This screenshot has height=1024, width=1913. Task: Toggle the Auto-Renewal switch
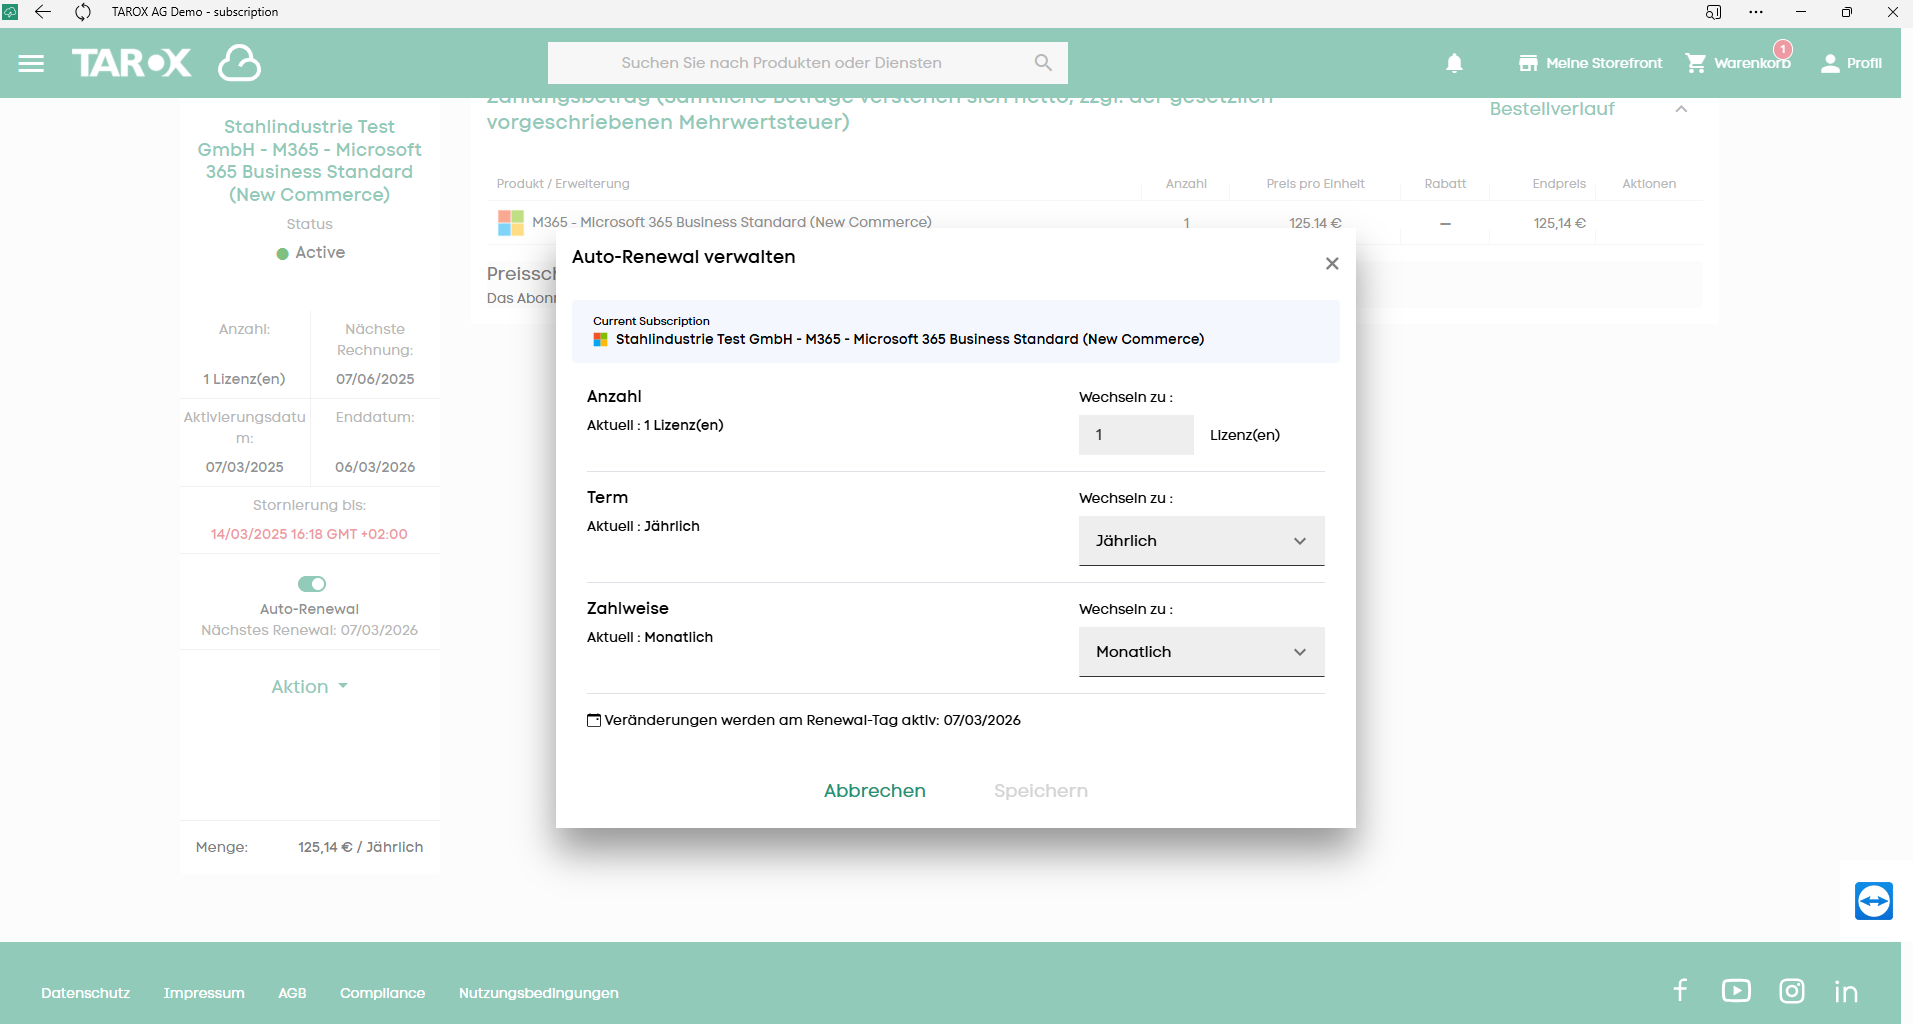(x=312, y=584)
